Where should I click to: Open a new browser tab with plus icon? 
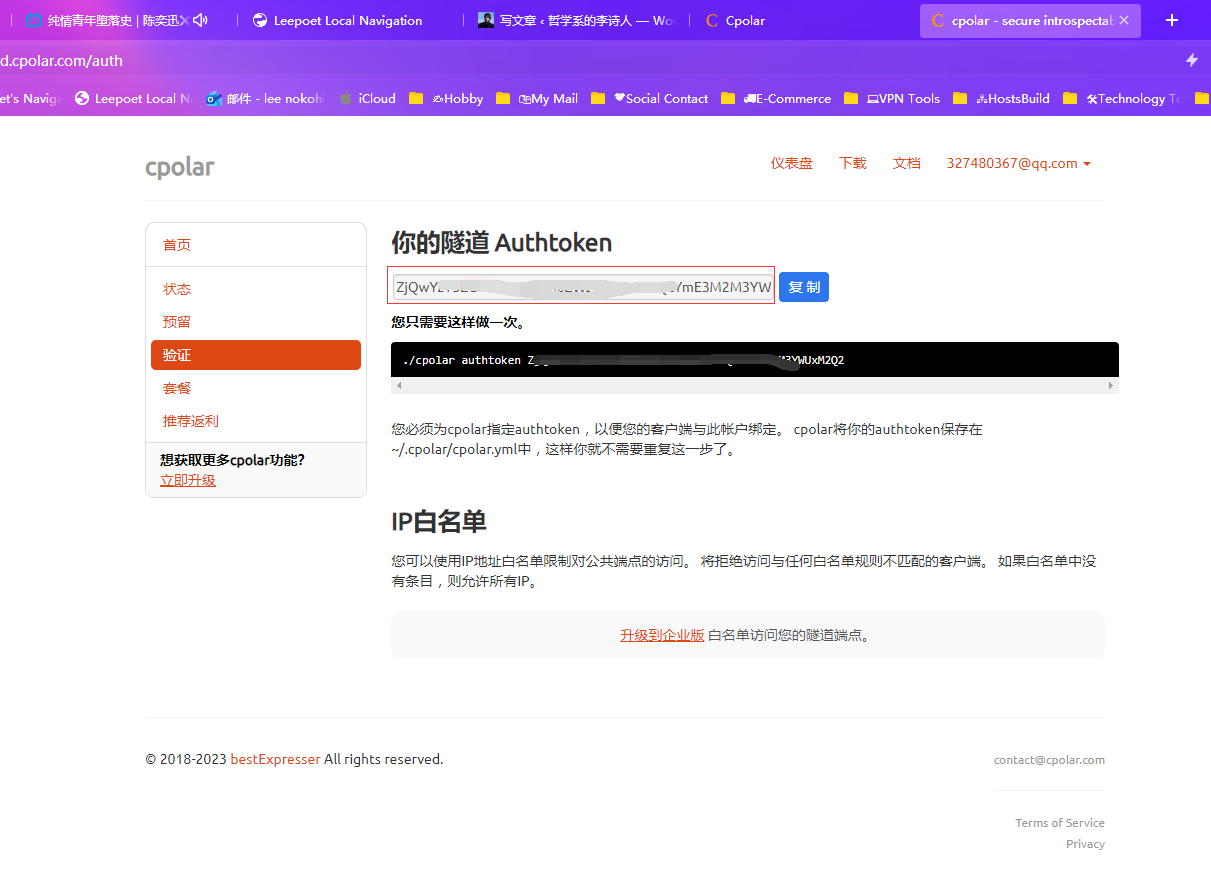click(x=1172, y=20)
